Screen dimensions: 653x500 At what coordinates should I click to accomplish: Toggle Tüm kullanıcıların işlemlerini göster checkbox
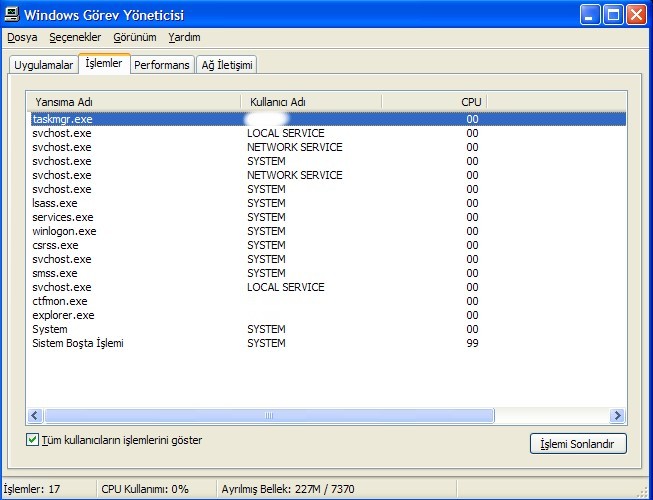pyautogui.click(x=32, y=440)
